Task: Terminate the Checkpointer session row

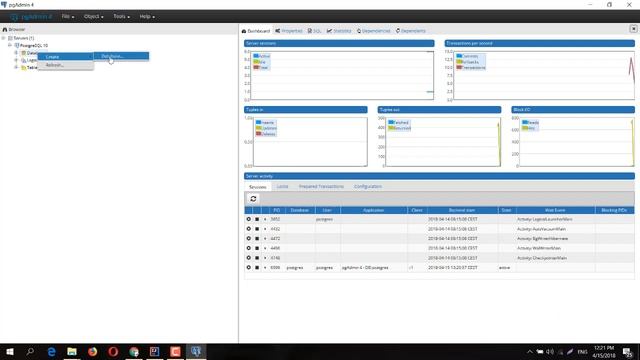Action: (x=257, y=258)
